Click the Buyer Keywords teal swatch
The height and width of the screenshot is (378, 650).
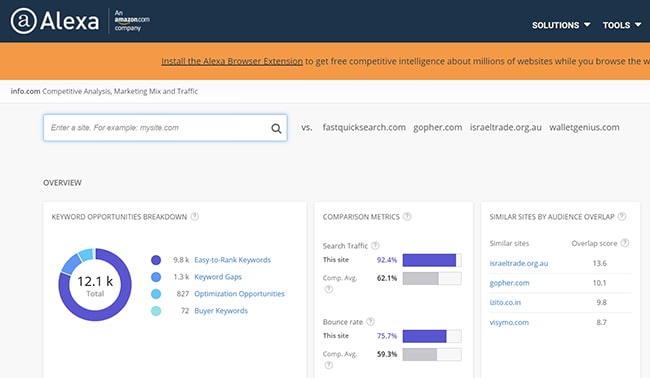(x=156, y=311)
